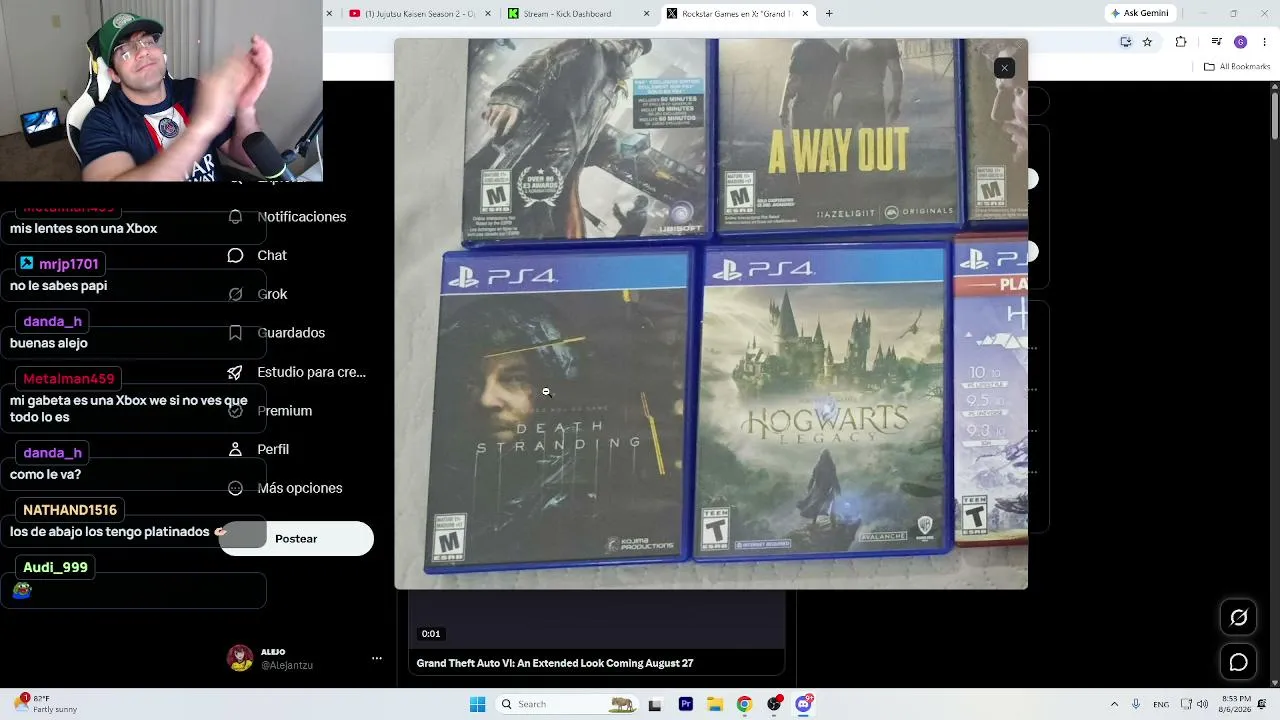Open a new browser tab
1280x720 pixels.
pos(829,14)
